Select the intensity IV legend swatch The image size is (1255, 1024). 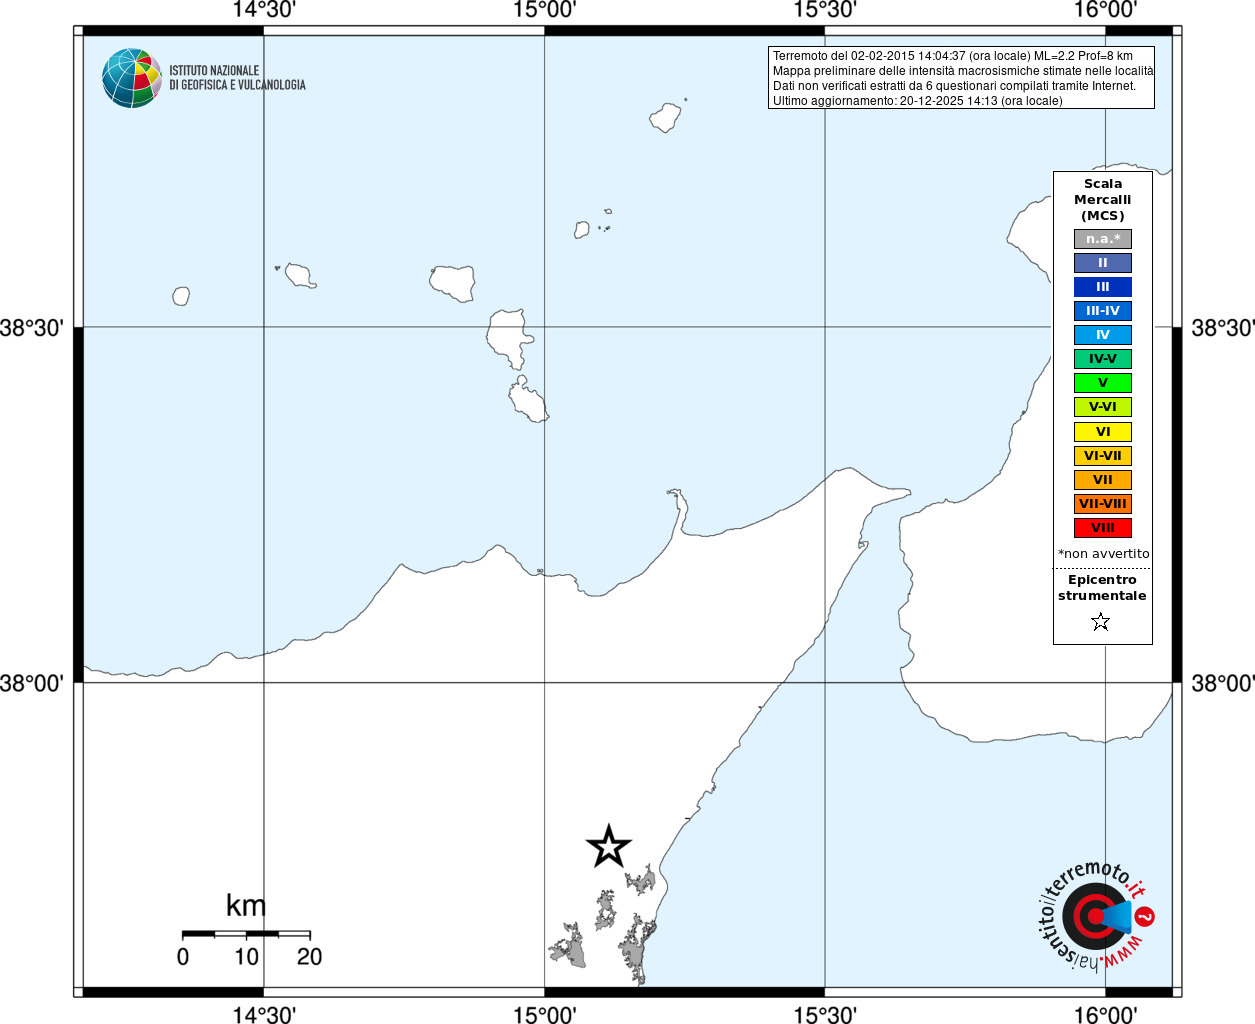(x=1103, y=335)
